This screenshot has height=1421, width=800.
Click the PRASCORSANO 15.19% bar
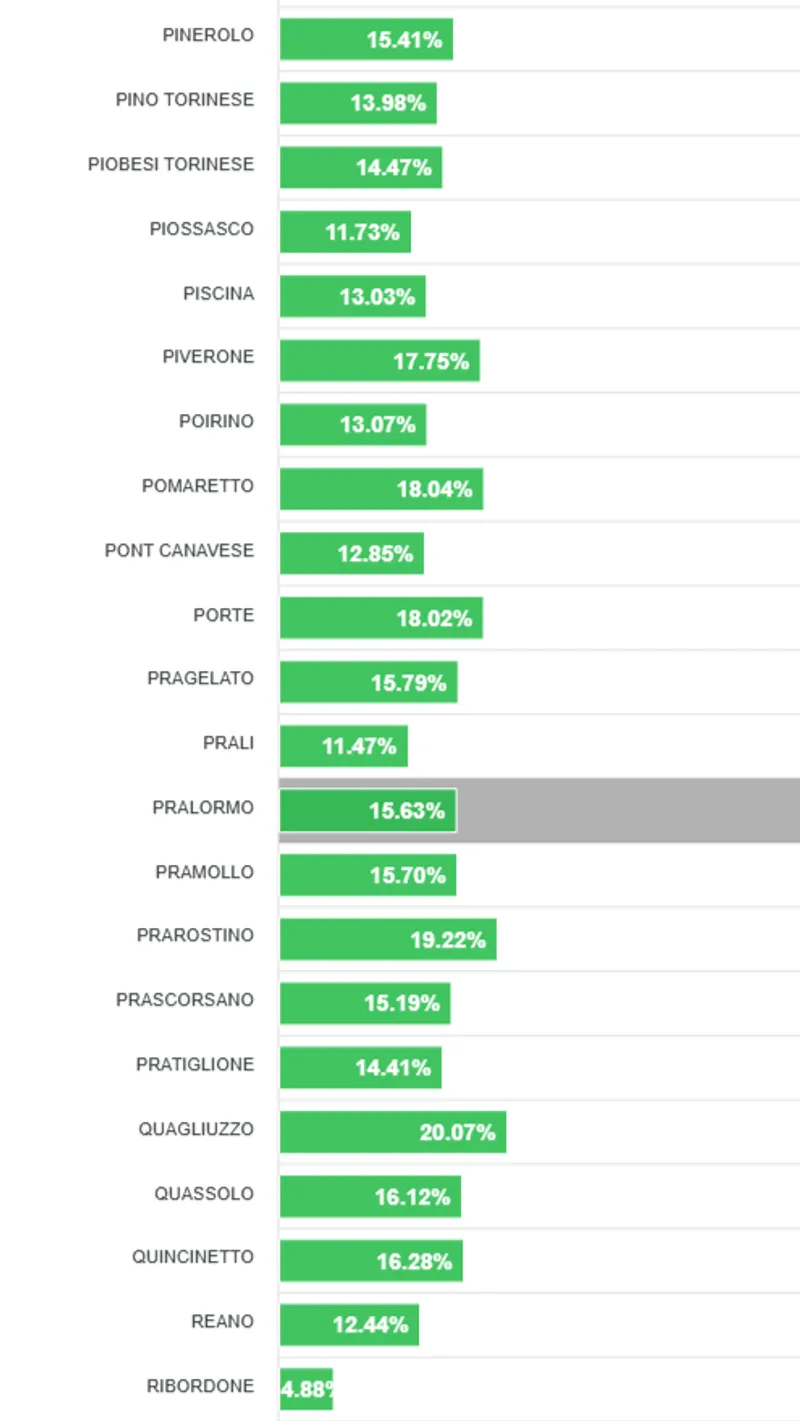(365, 1003)
